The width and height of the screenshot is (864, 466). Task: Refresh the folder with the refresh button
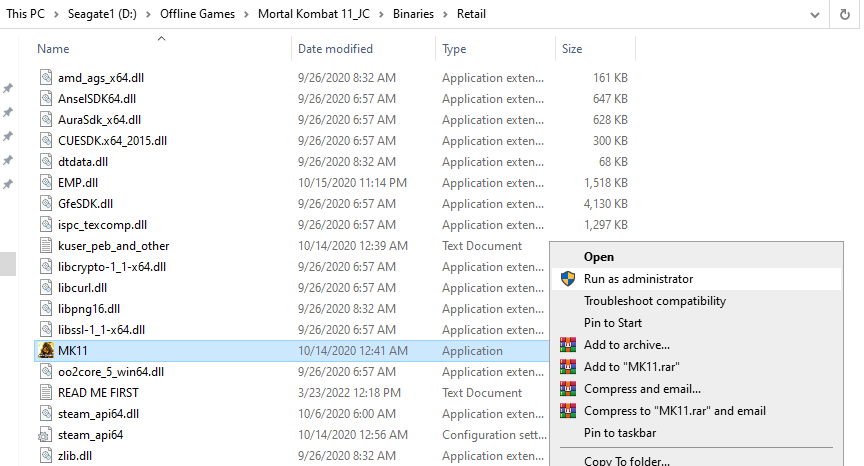845,14
